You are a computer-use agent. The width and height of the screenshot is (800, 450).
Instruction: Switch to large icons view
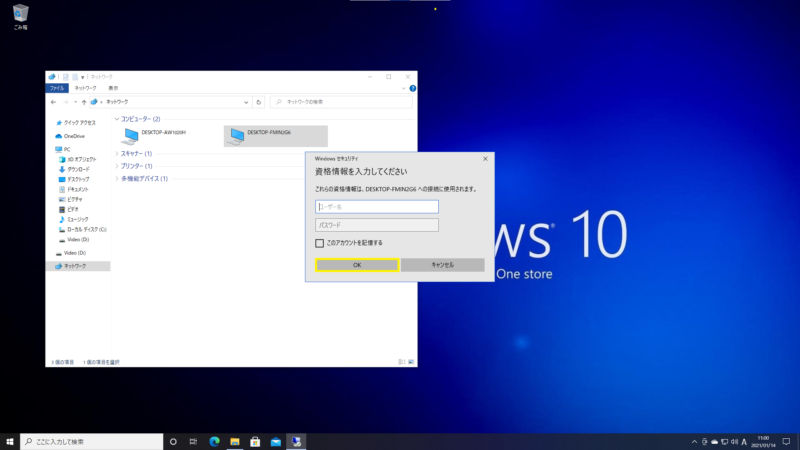[411, 362]
